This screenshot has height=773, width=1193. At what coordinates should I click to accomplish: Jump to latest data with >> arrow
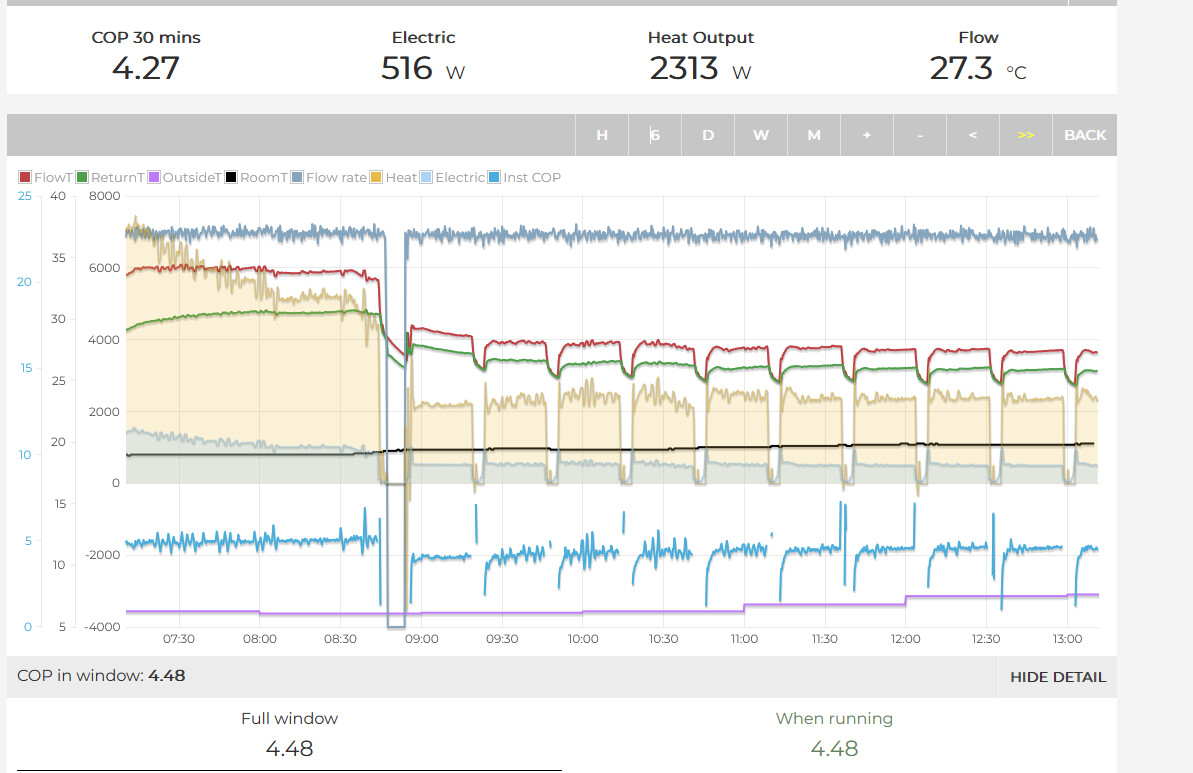(x=1026, y=135)
